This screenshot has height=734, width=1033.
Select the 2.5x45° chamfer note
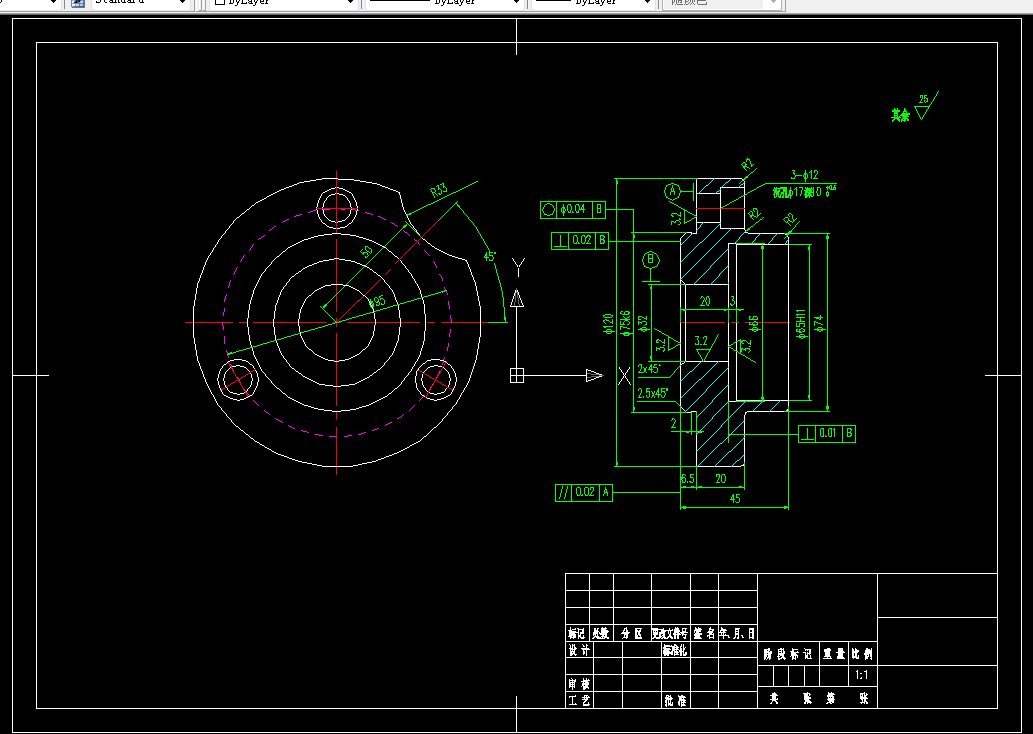coord(653,393)
